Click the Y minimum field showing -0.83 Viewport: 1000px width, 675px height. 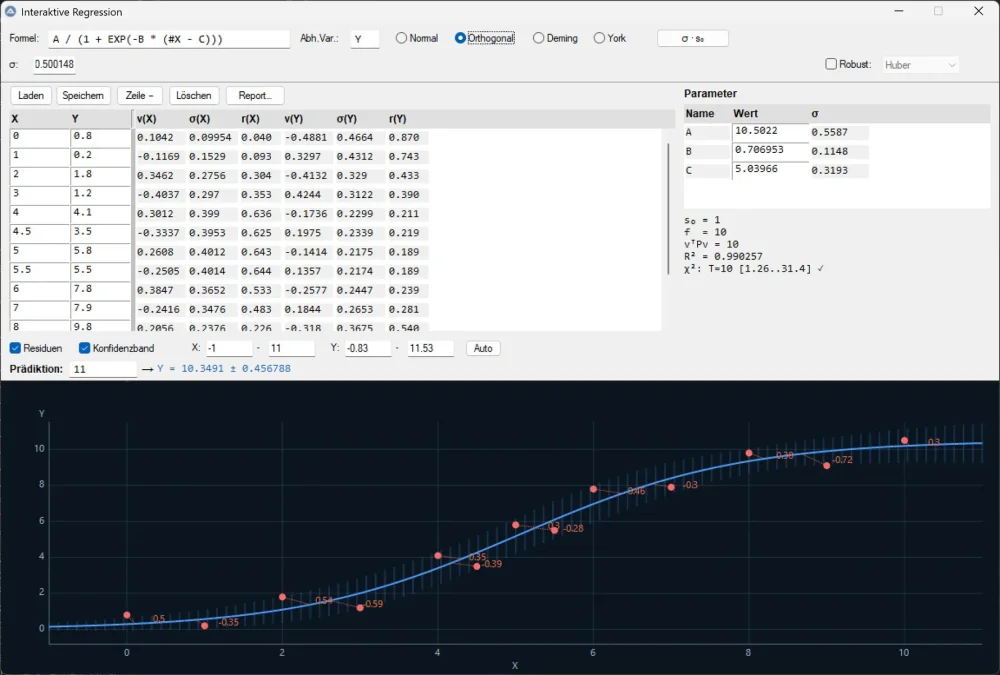tap(367, 348)
